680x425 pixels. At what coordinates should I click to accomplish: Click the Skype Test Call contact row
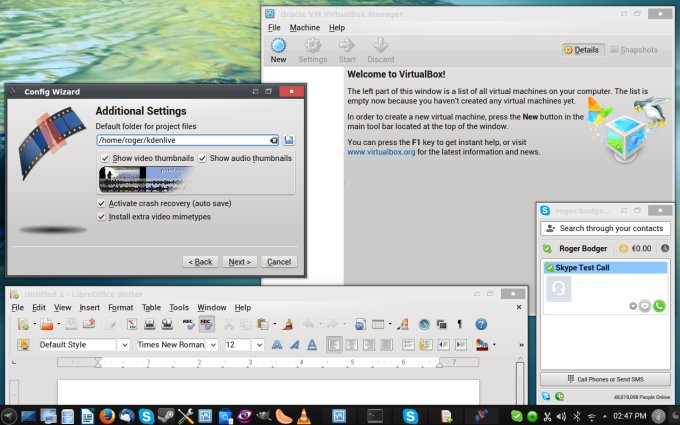[x=605, y=268]
